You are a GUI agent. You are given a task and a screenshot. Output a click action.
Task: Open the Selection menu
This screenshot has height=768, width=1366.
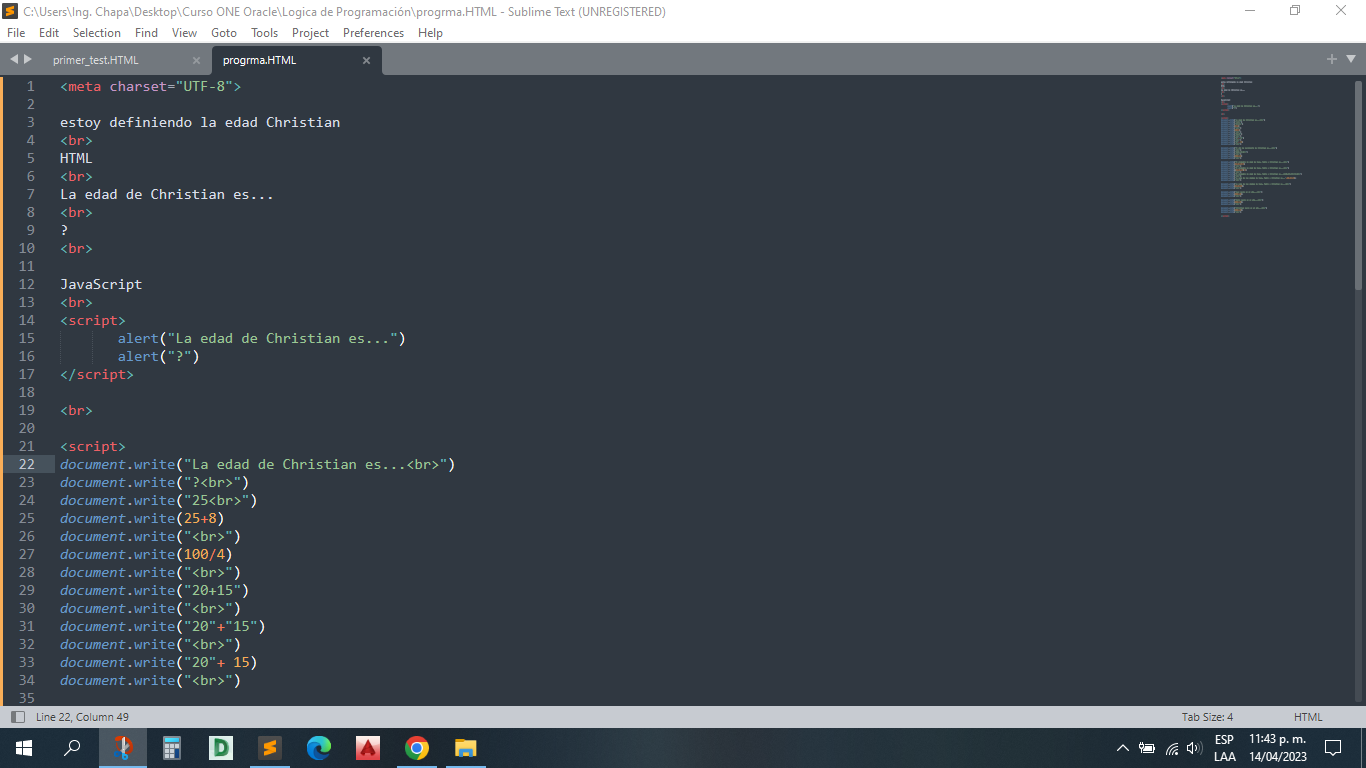(x=97, y=33)
